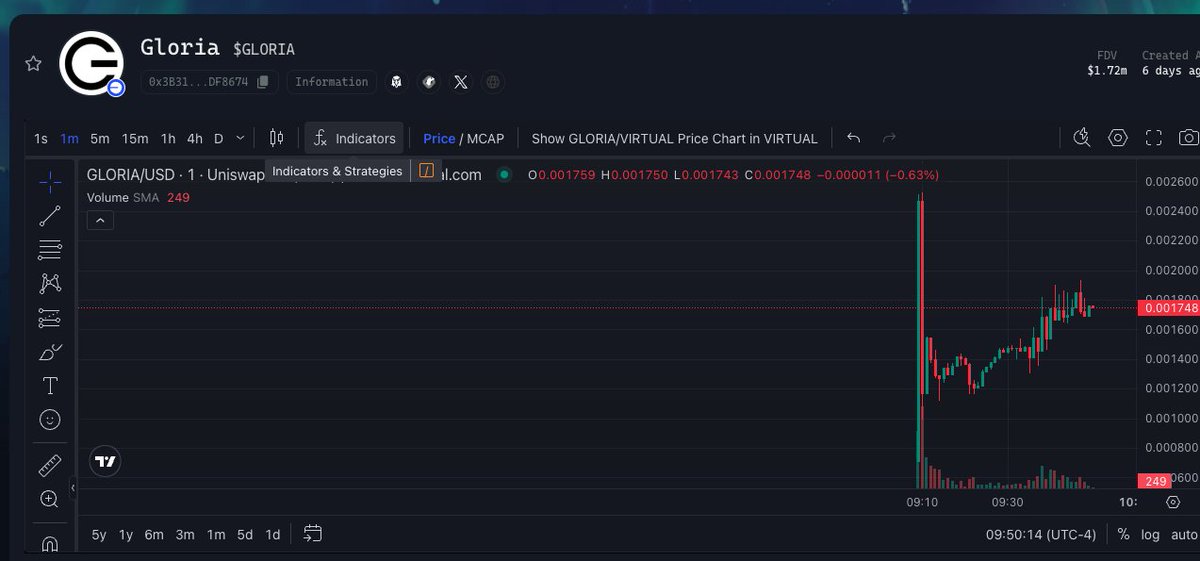
Task: Favorite Gloria with the star icon
Action: pos(33,64)
